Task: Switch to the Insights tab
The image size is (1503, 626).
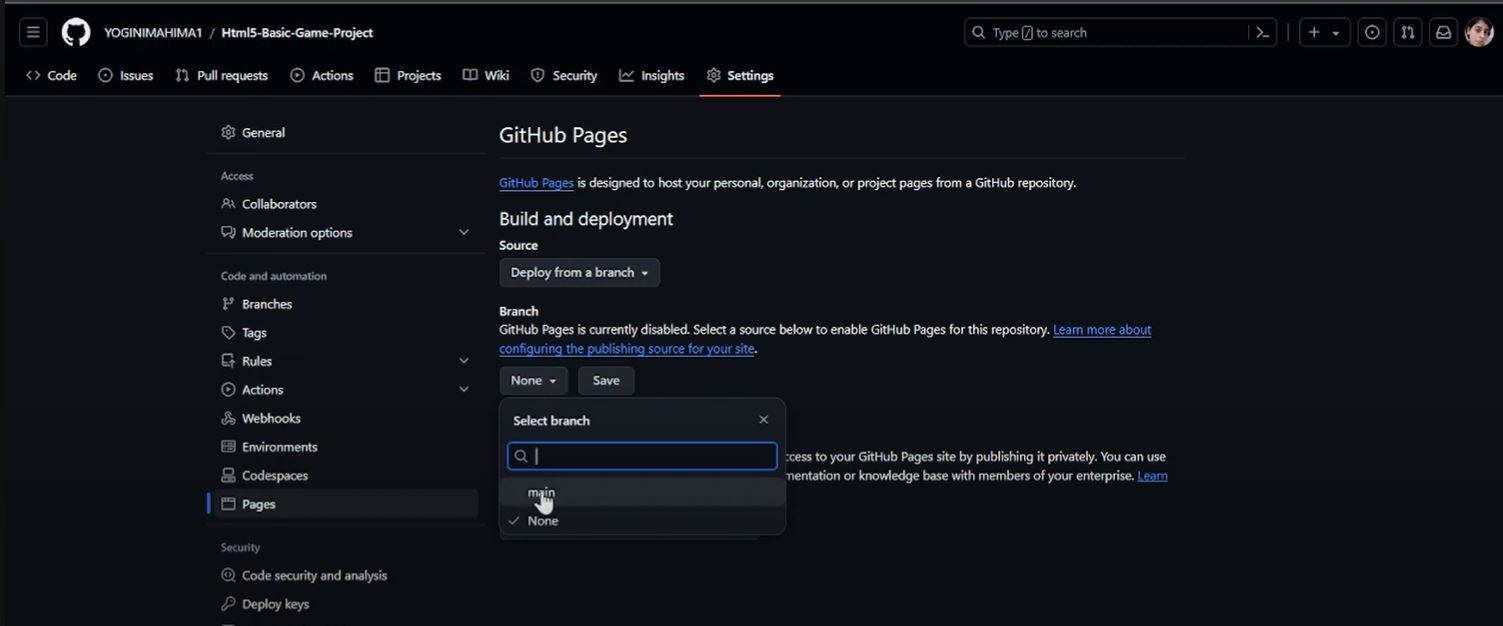Action: (x=652, y=76)
